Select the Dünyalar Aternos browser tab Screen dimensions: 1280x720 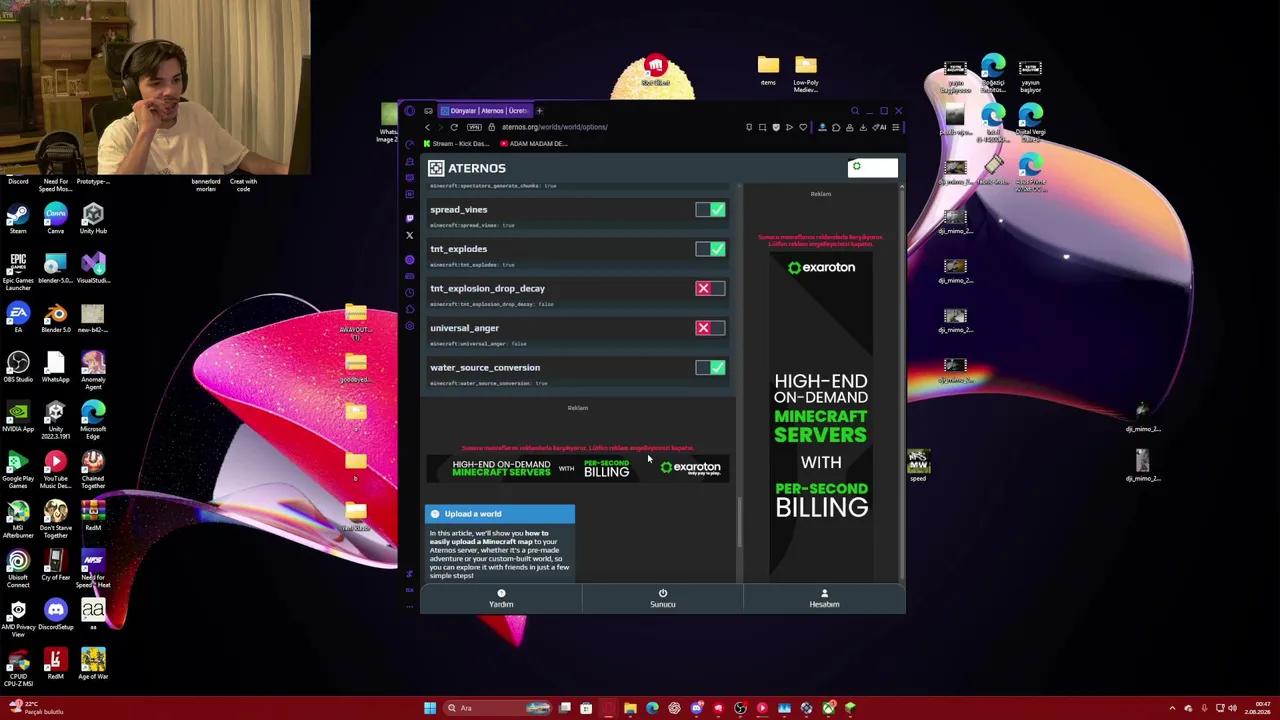coord(484,111)
